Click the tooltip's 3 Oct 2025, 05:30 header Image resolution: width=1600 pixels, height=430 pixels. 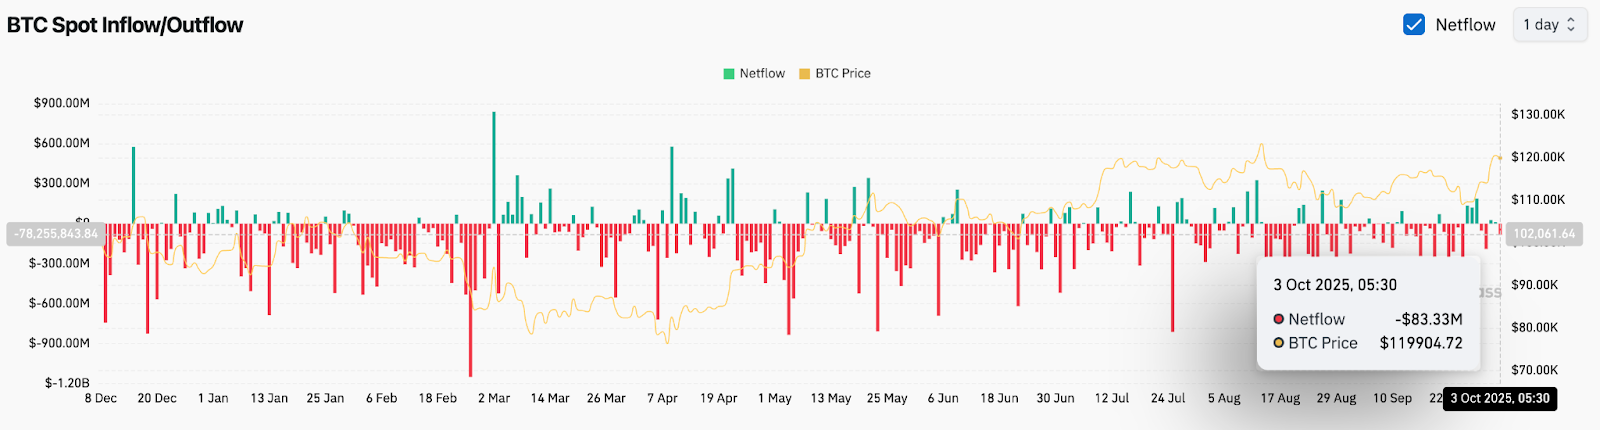click(x=1335, y=285)
